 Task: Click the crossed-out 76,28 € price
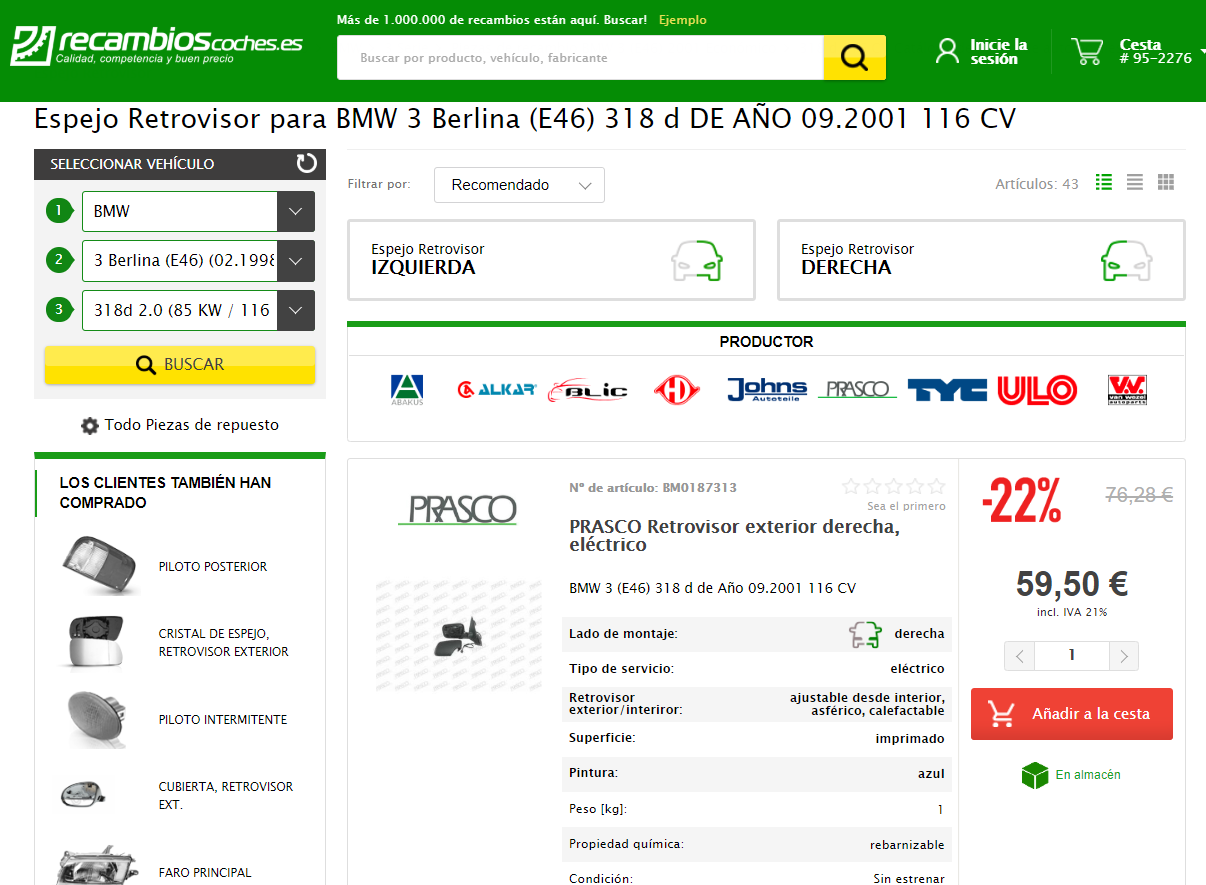[x=1139, y=494]
